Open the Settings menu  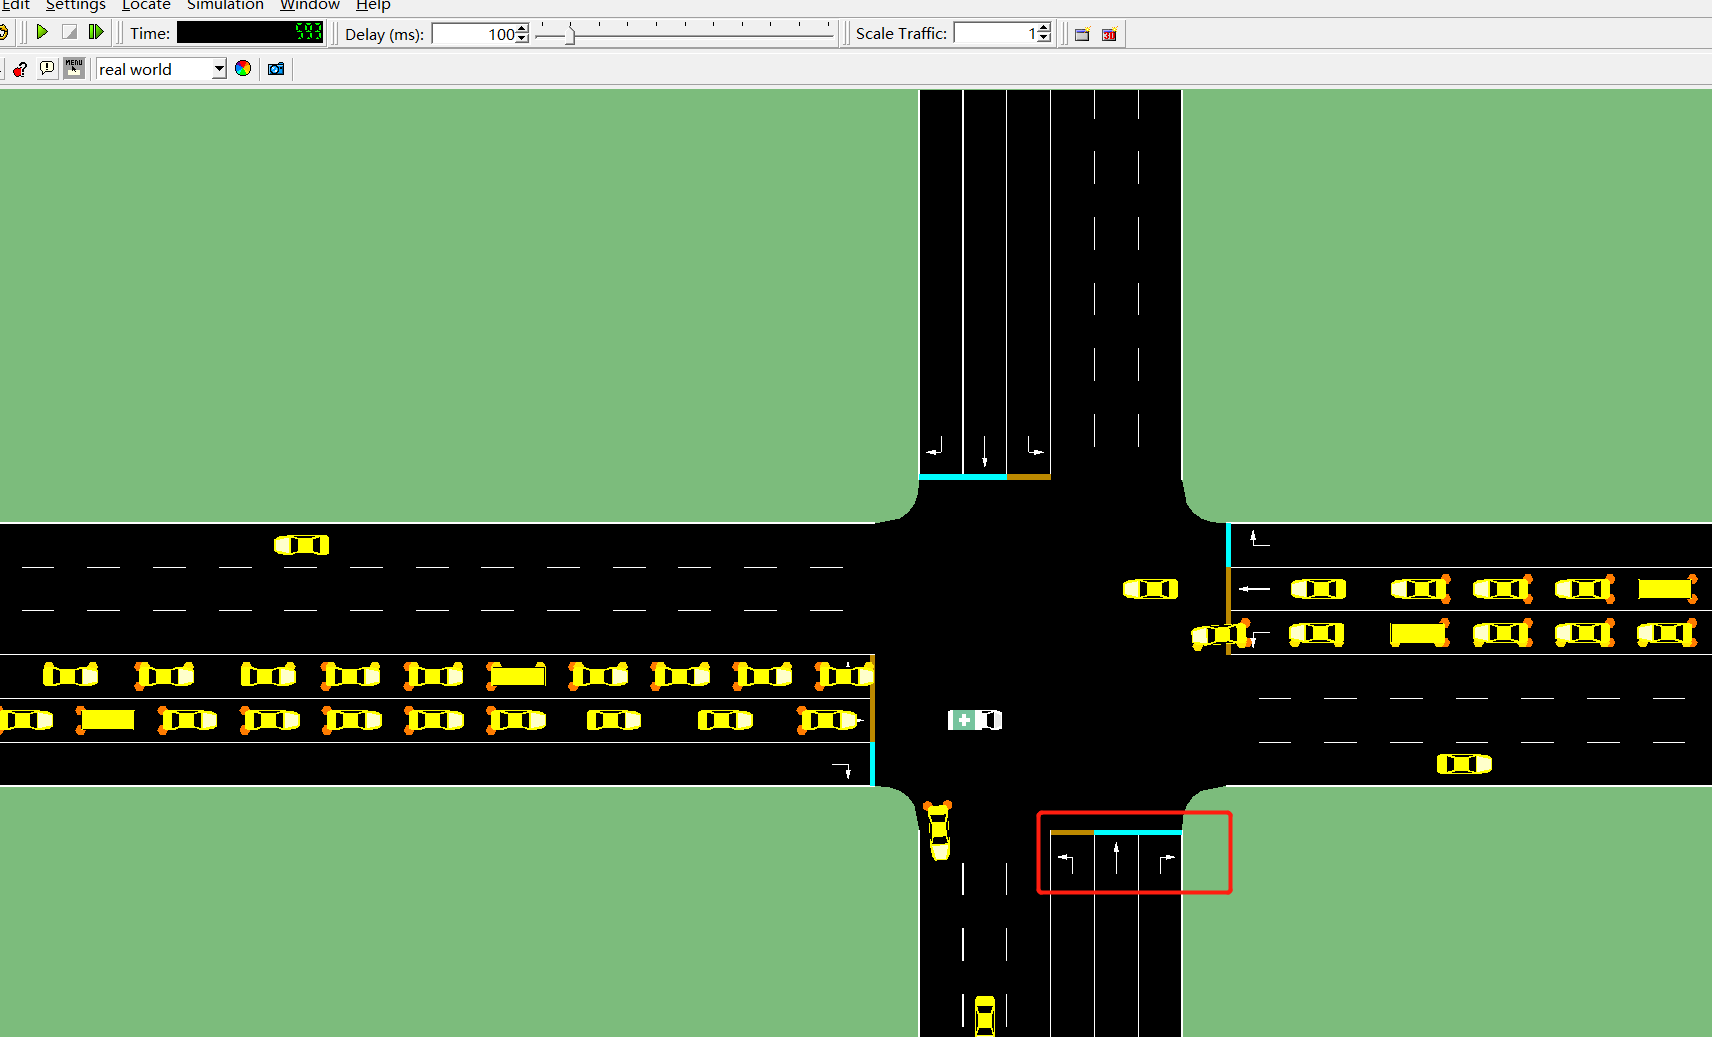coord(75,6)
